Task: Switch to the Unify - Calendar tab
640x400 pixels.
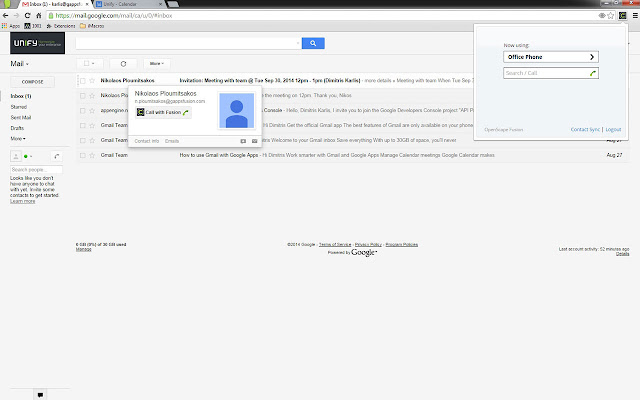Action: [x=127, y=4]
